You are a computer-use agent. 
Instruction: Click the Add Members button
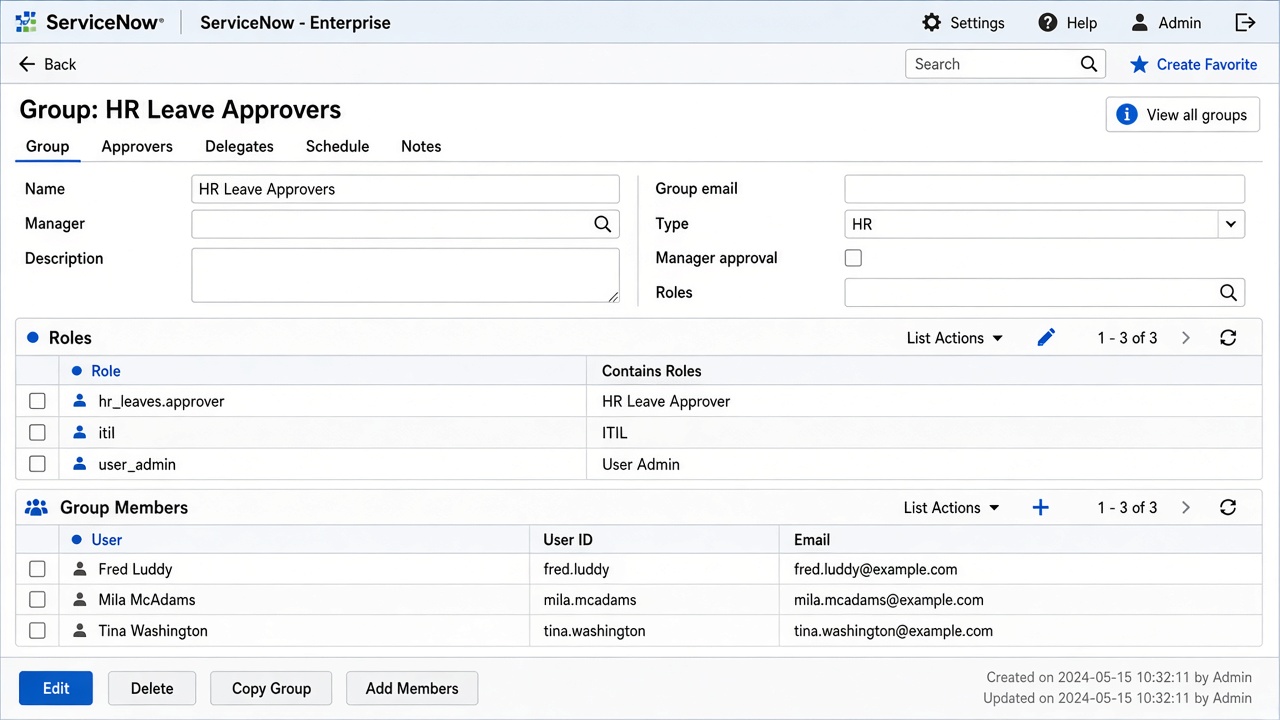click(412, 688)
